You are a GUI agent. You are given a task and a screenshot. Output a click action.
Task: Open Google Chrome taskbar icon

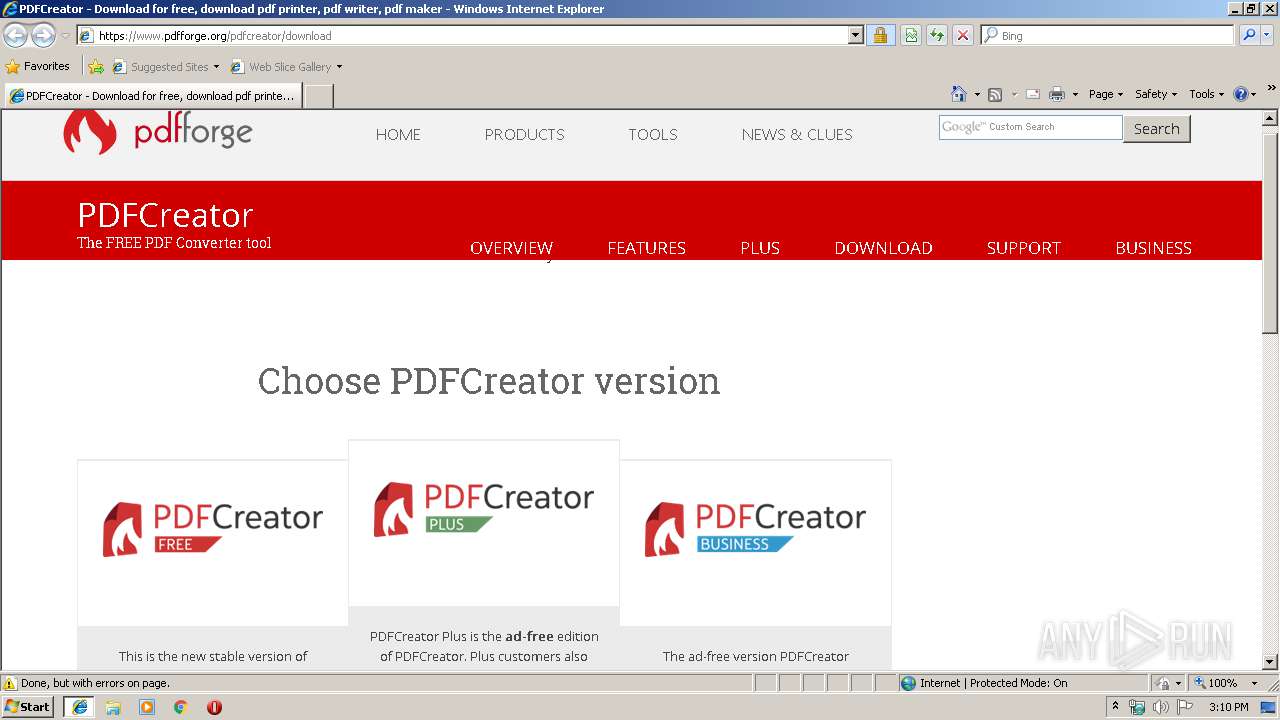[180, 707]
